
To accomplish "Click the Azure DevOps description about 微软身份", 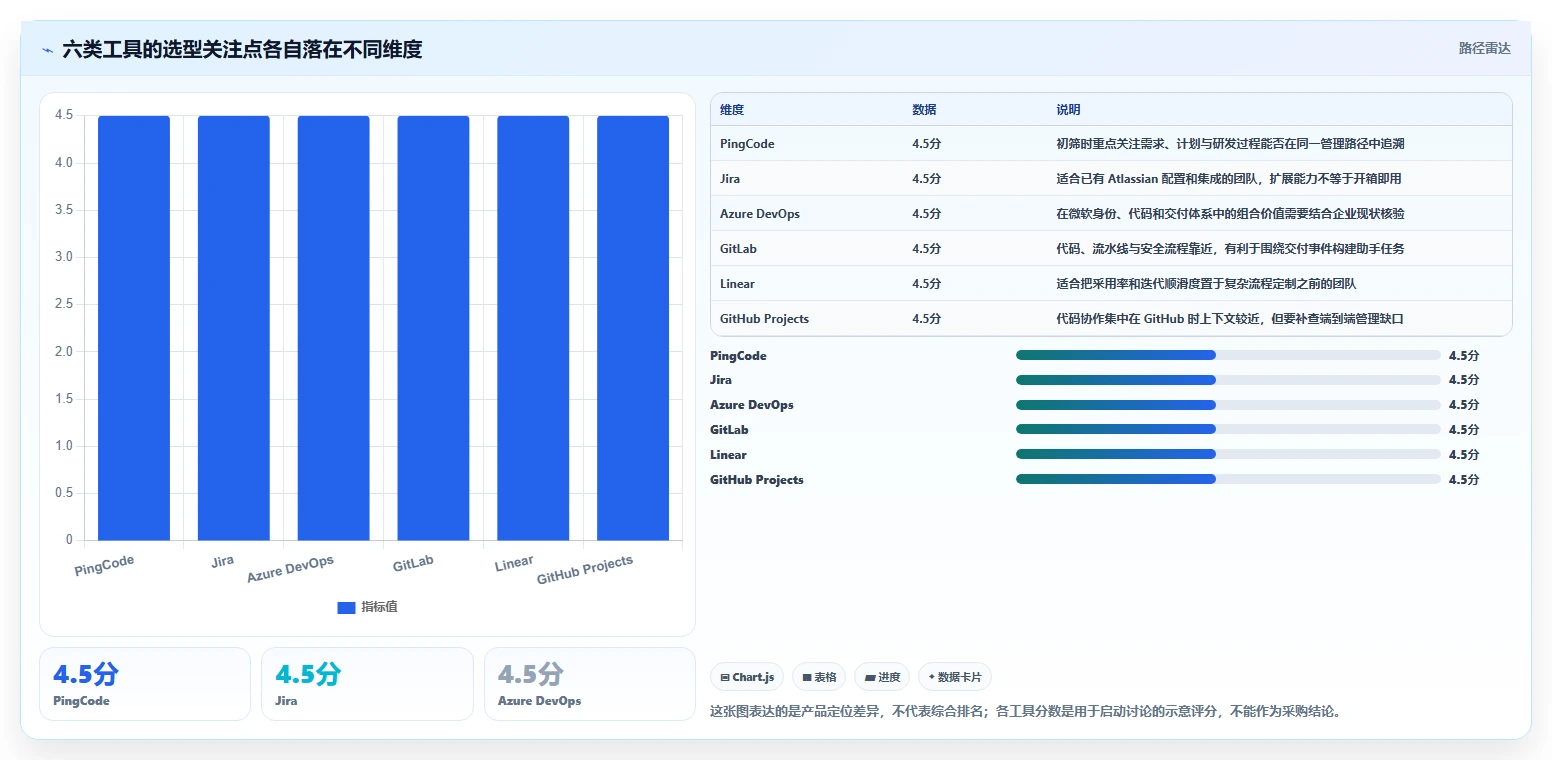I will pyautogui.click(x=1231, y=214).
